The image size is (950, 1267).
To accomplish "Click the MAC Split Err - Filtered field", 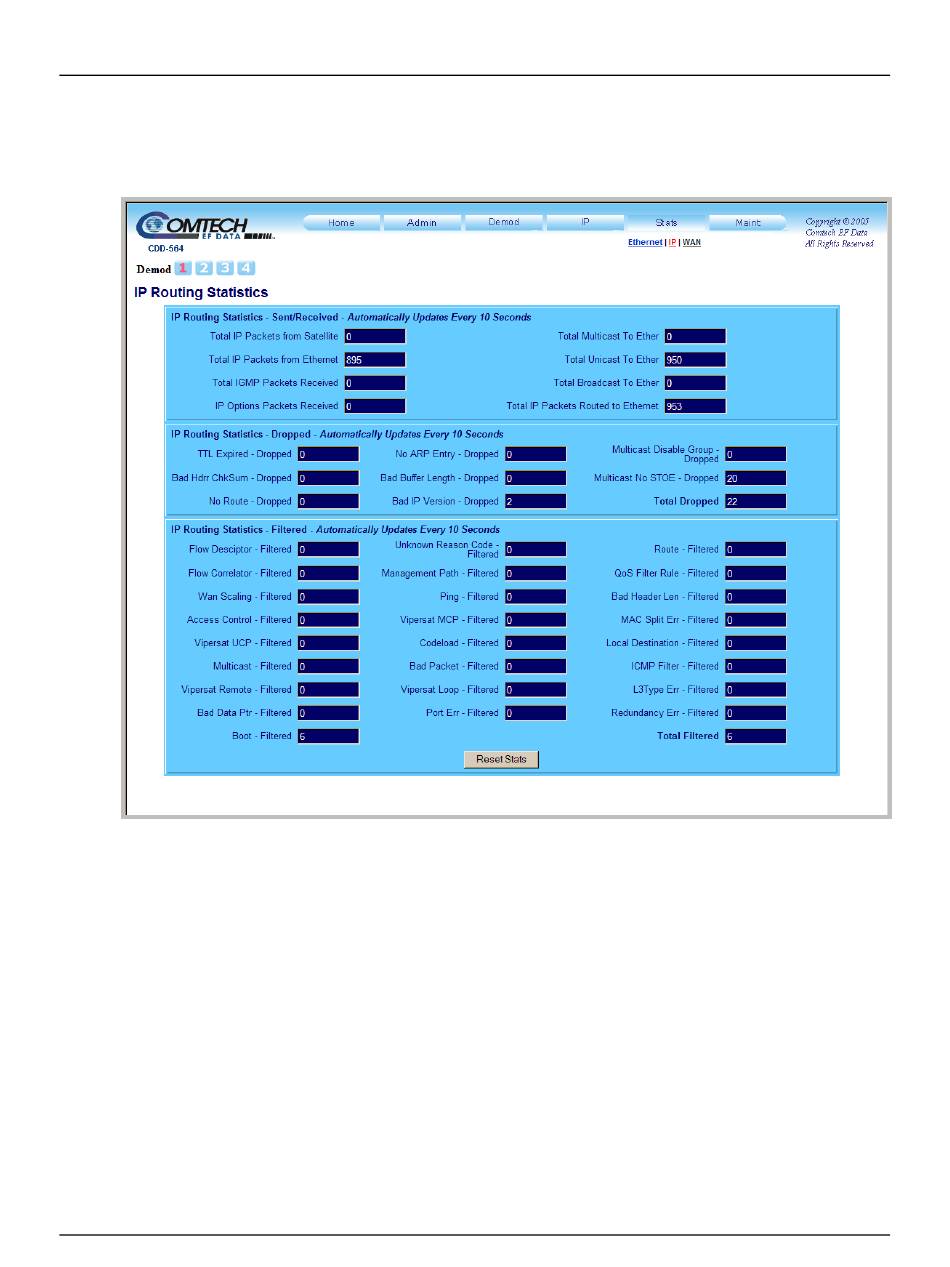I will [755, 620].
